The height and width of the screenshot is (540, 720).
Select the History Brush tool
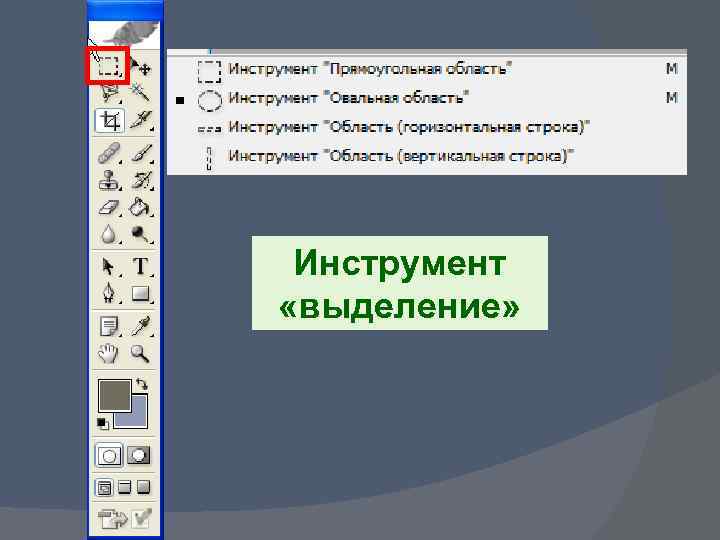point(141,180)
